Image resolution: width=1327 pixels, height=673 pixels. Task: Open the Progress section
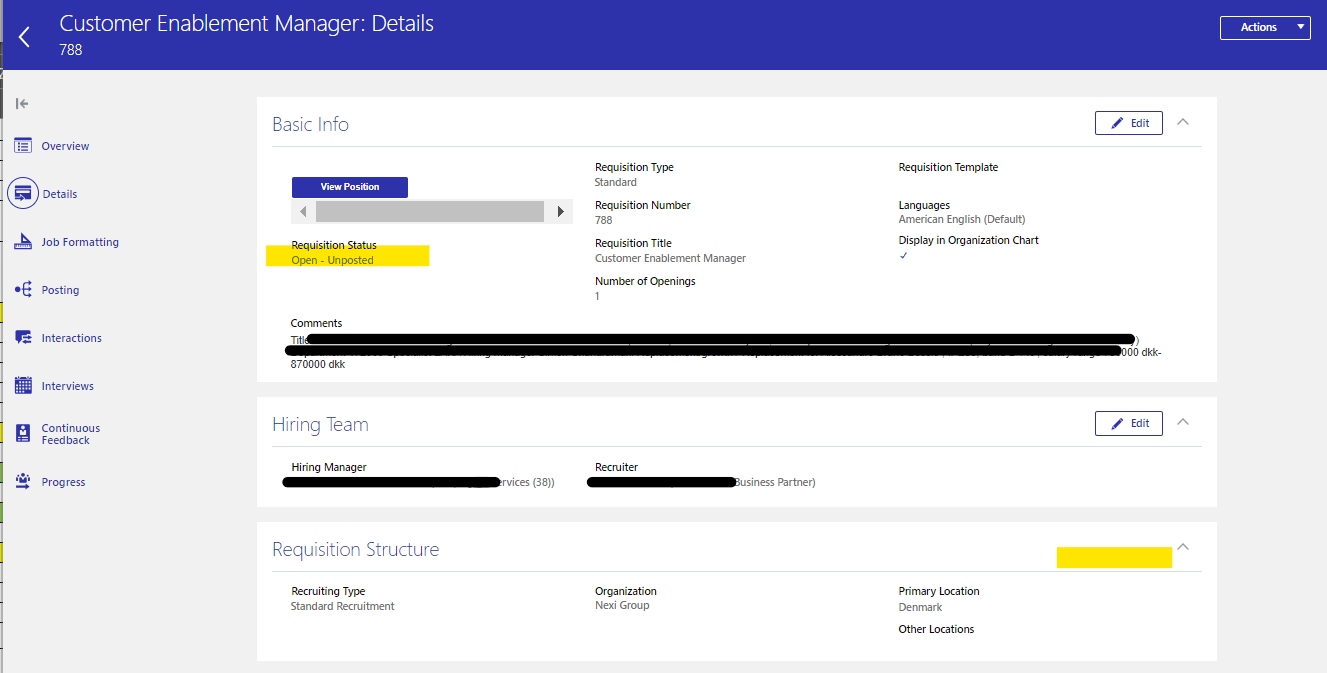point(62,481)
